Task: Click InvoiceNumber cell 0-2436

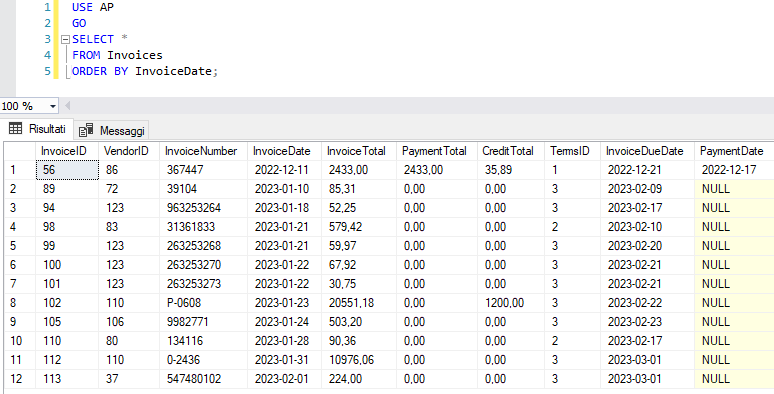Action: [x=203, y=360]
